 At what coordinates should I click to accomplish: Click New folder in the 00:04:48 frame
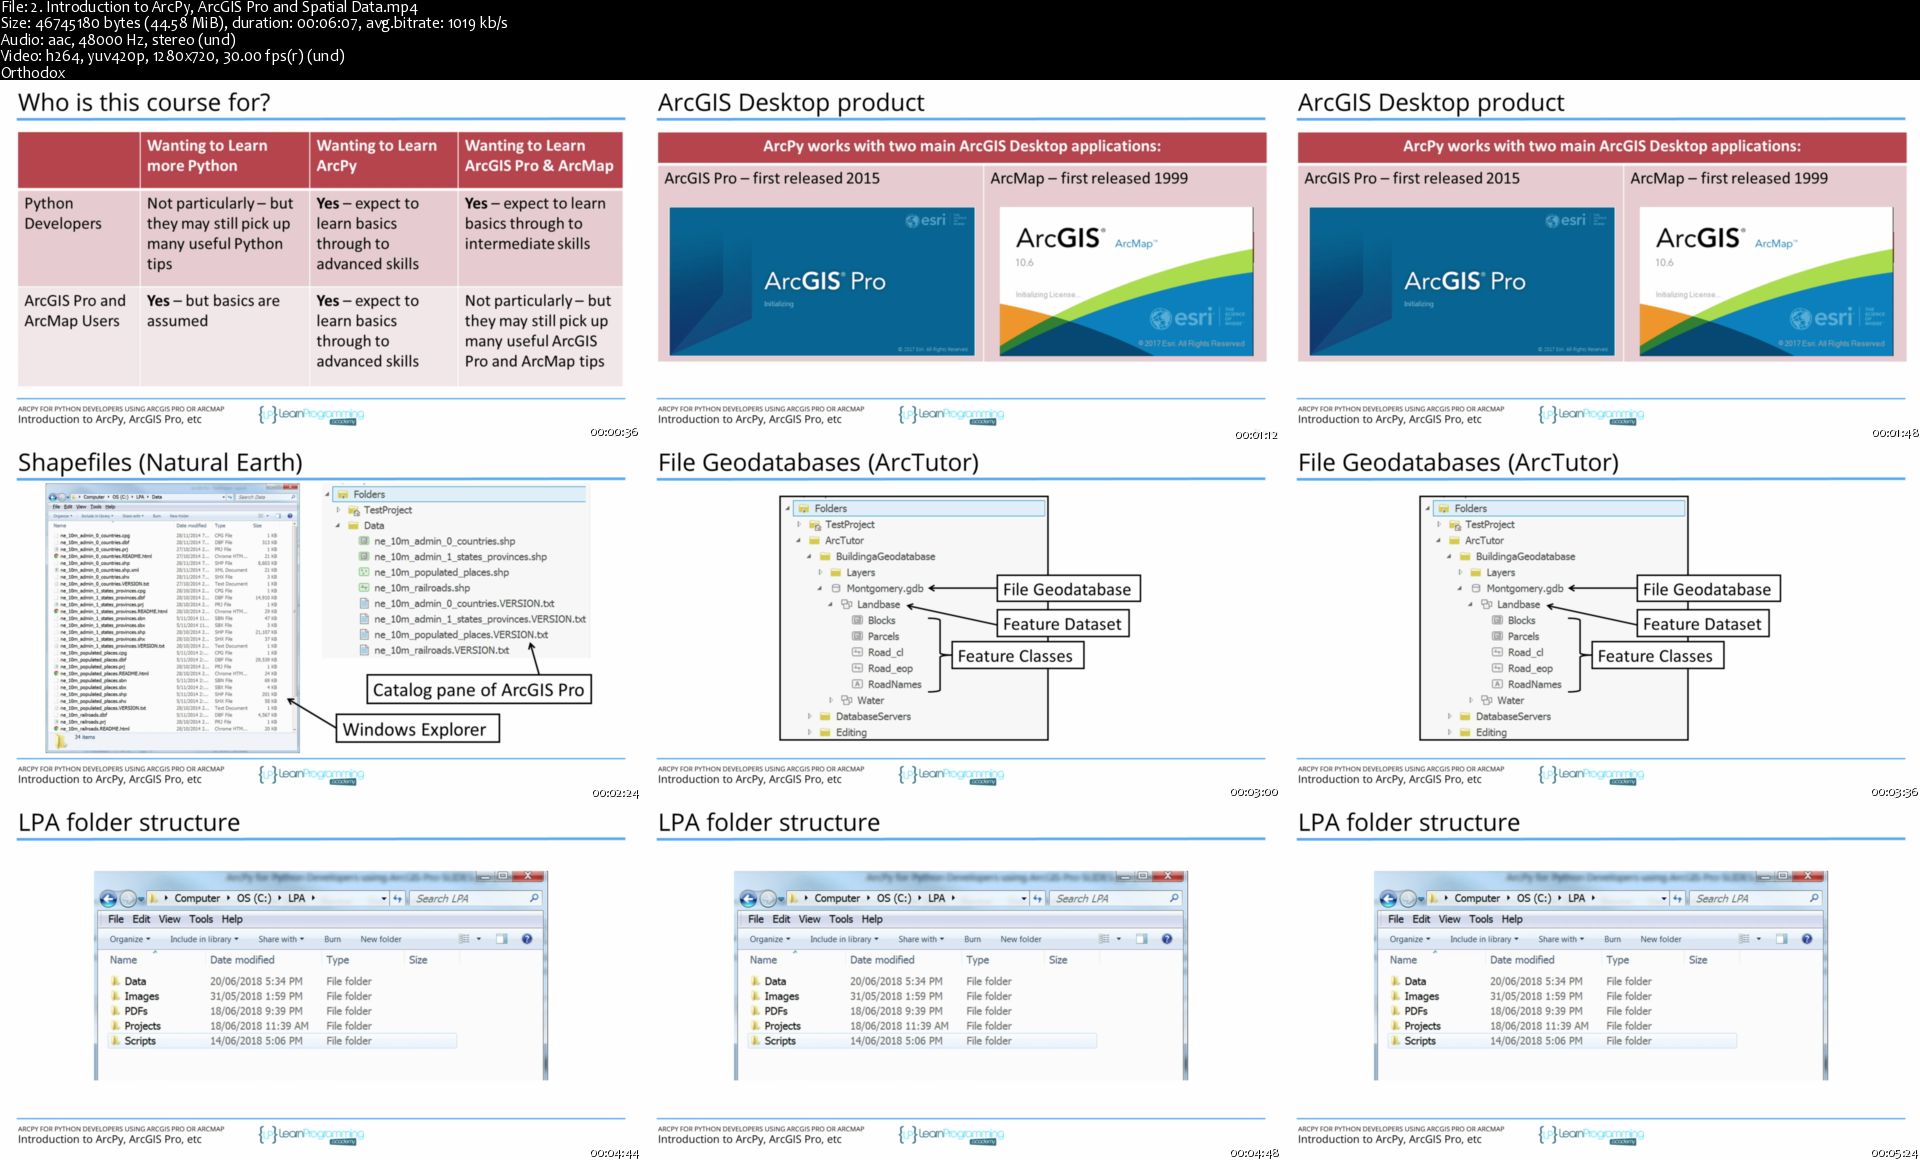click(1020, 939)
